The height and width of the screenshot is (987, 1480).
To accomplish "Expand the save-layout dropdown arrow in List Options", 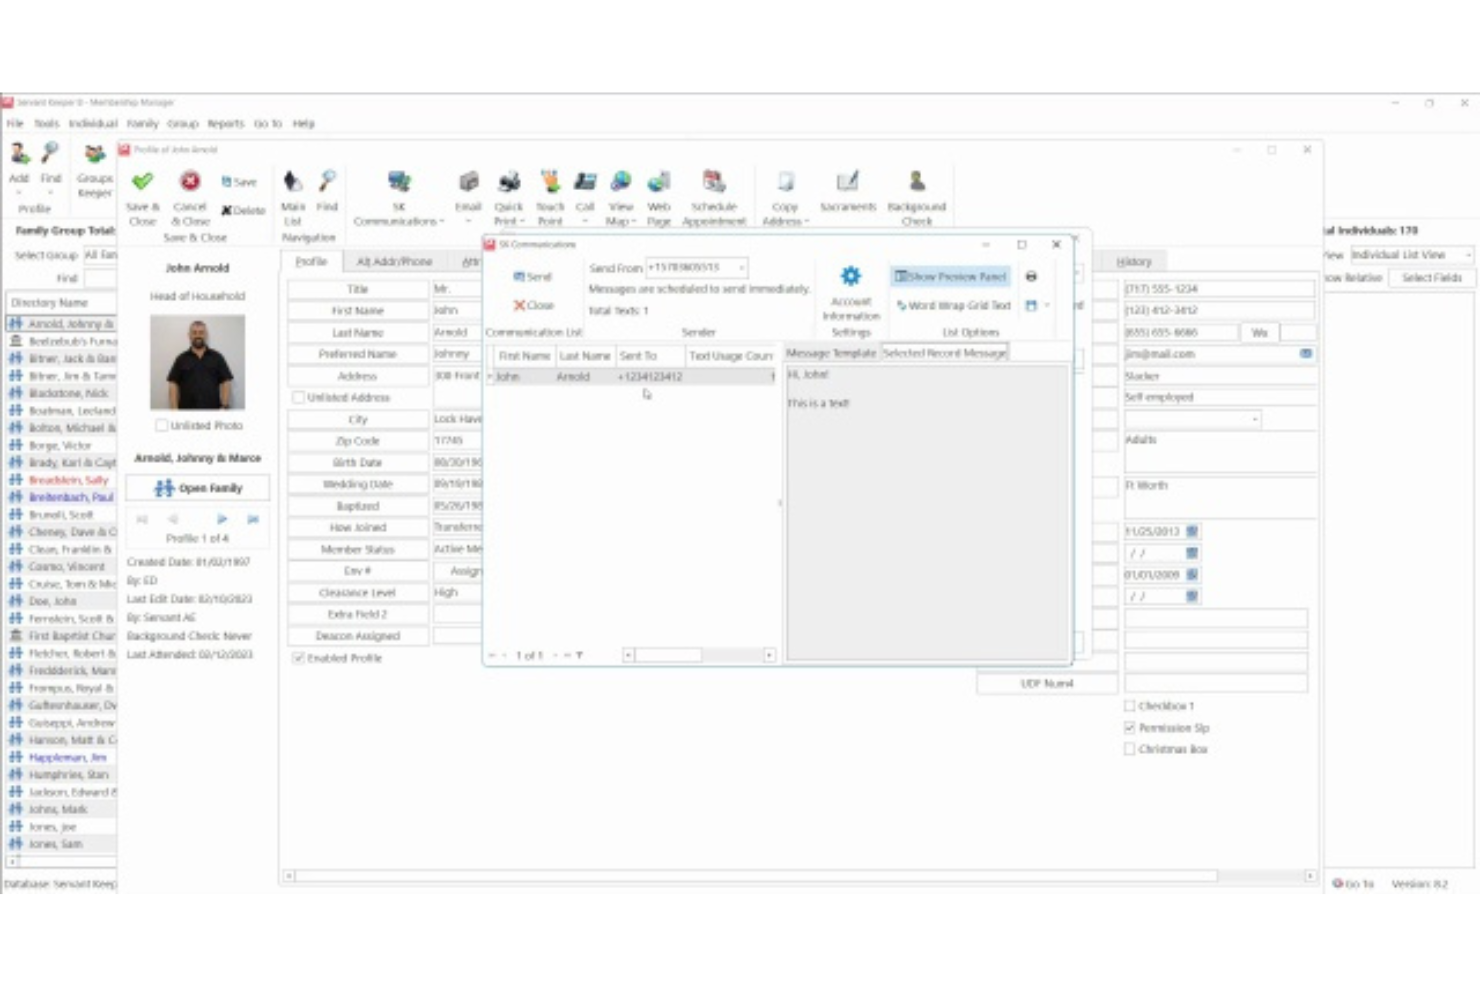I will pos(1046,305).
